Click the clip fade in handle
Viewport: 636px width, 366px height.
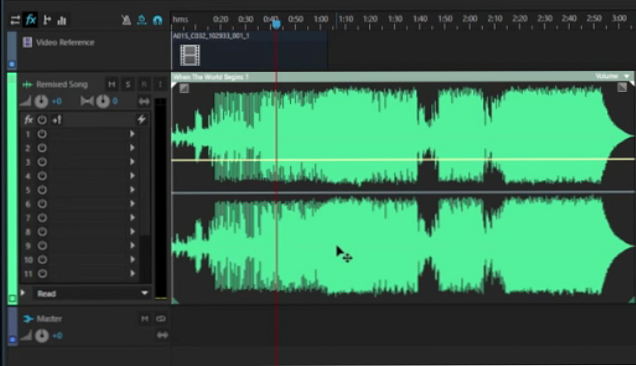tap(184, 88)
